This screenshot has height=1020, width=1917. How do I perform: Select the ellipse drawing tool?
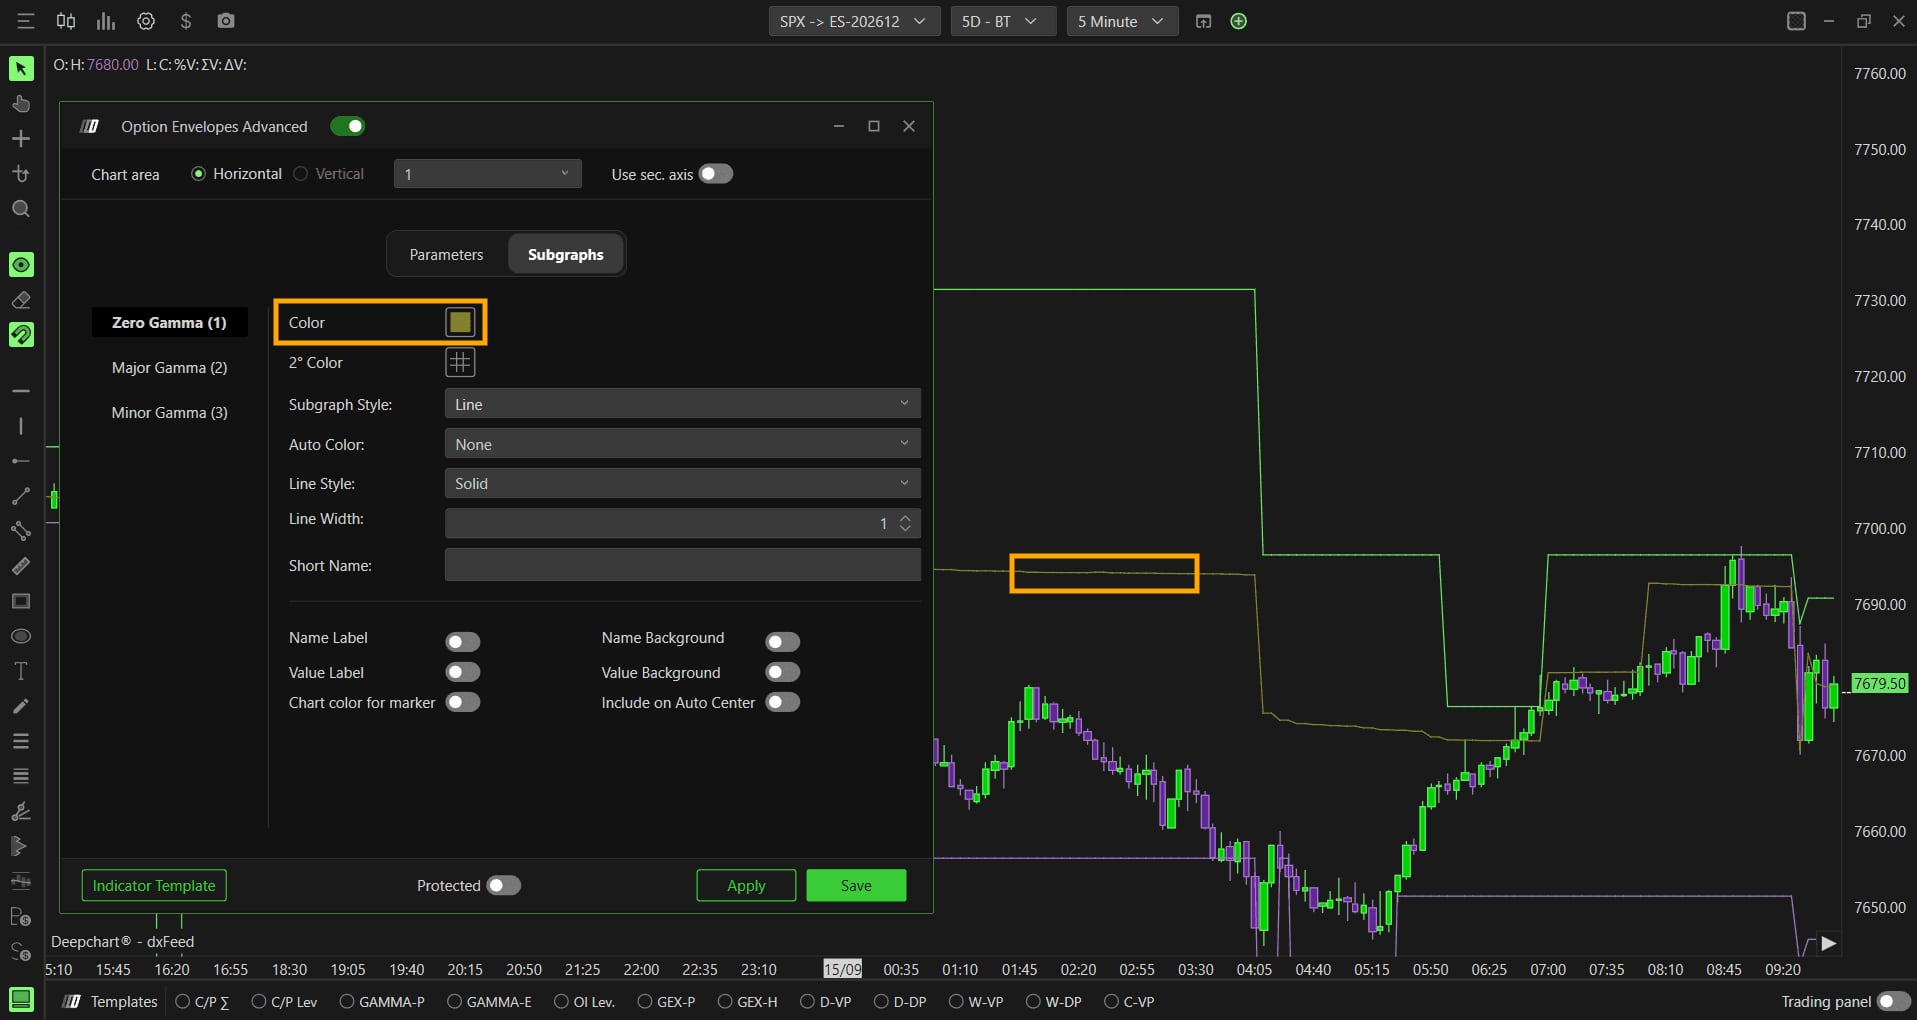tap(21, 636)
